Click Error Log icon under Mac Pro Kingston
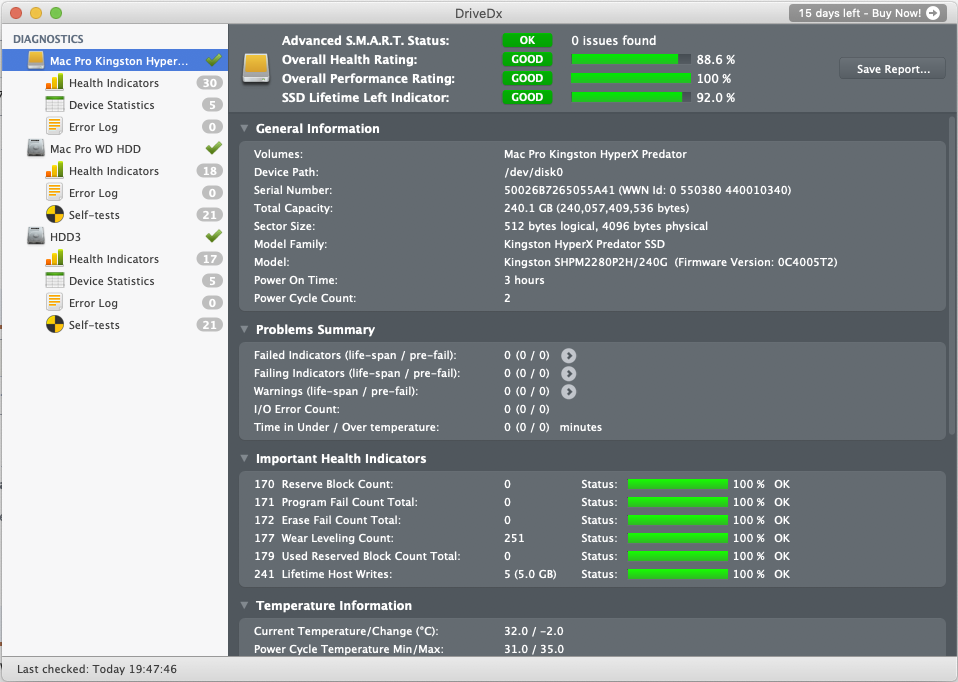This screenshot has height=682, width=958. (x=54, y=126)
